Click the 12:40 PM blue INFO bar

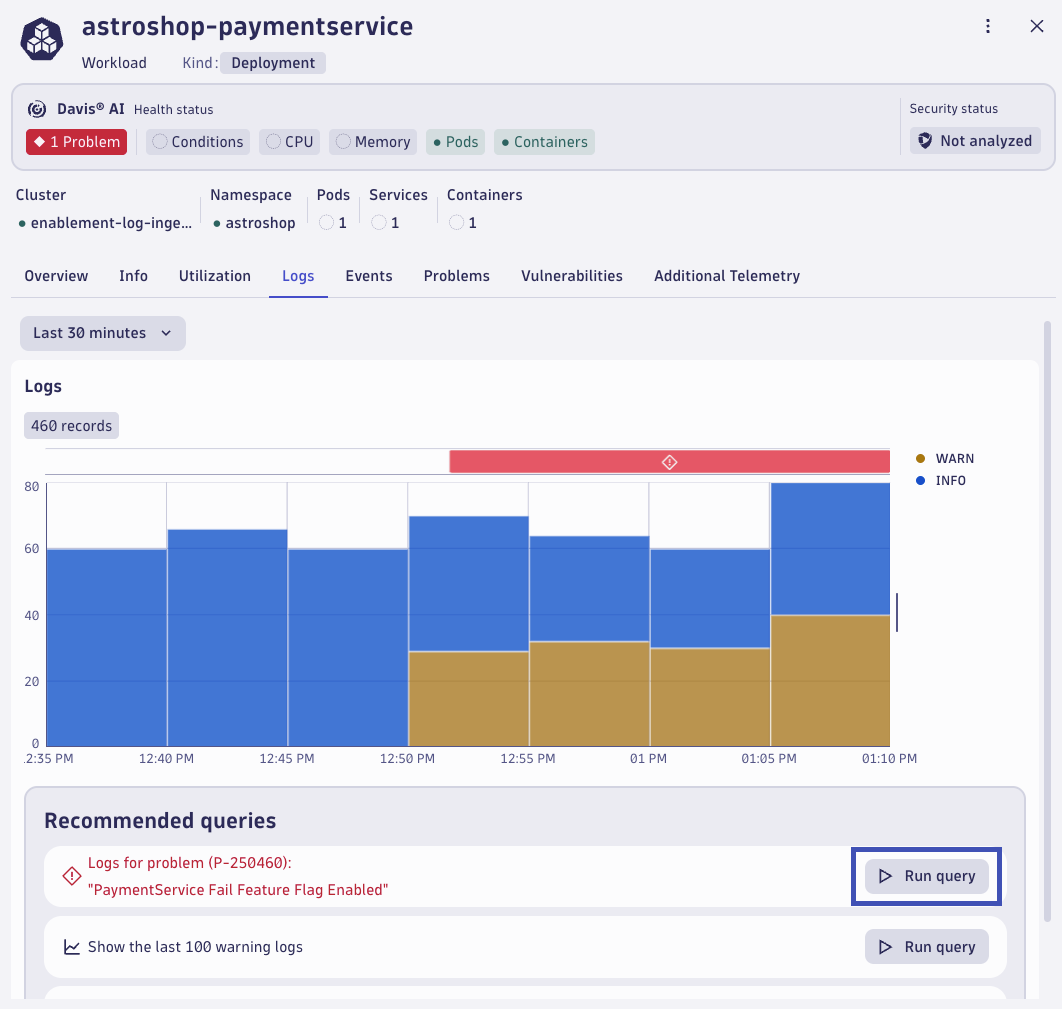(228, 638)
